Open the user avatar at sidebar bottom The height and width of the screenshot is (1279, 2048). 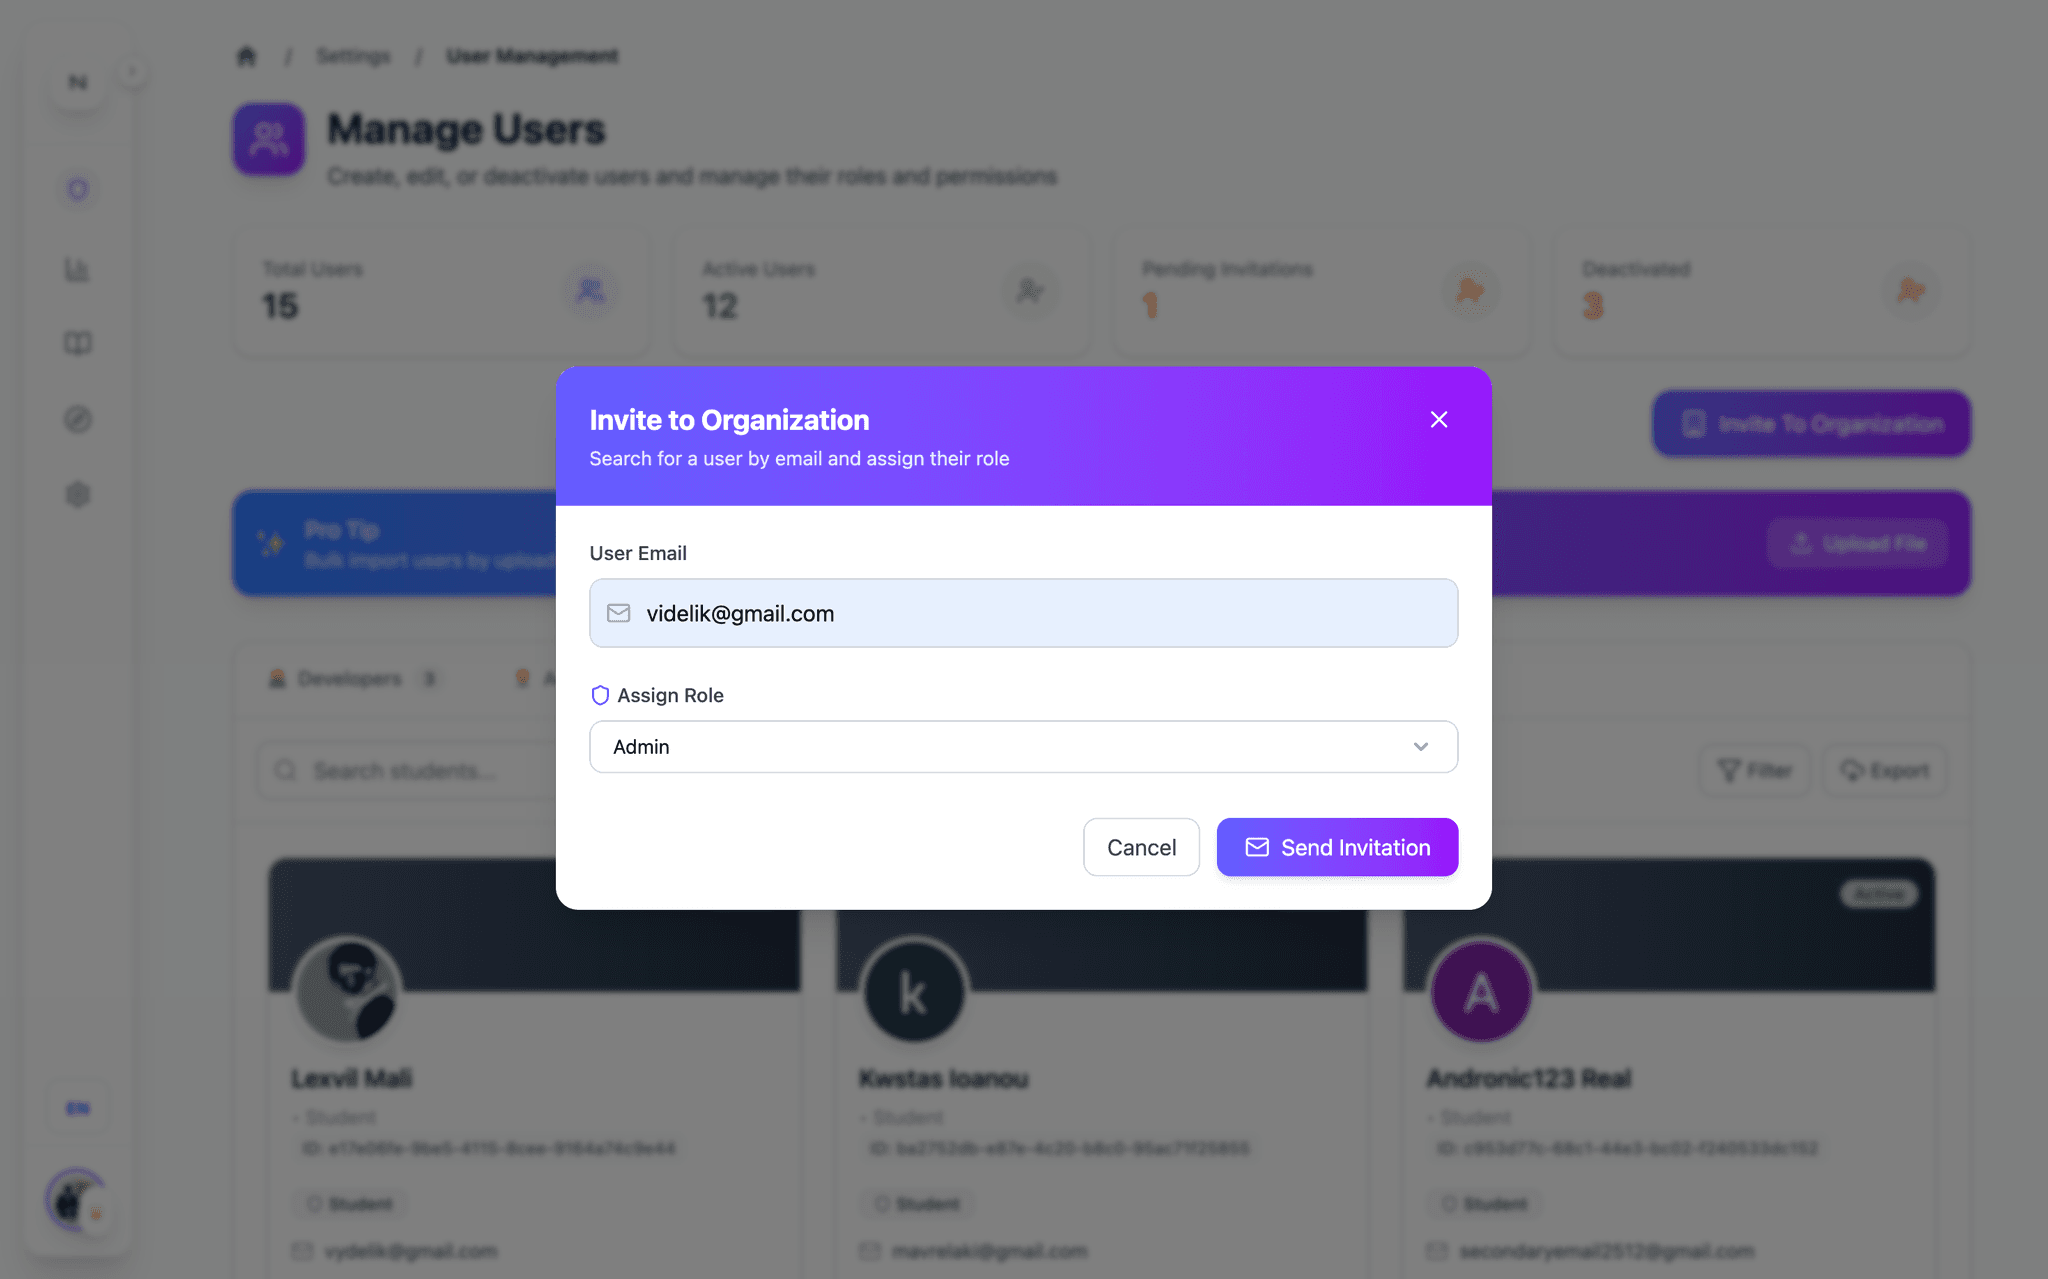click(x=75, y=1200)
